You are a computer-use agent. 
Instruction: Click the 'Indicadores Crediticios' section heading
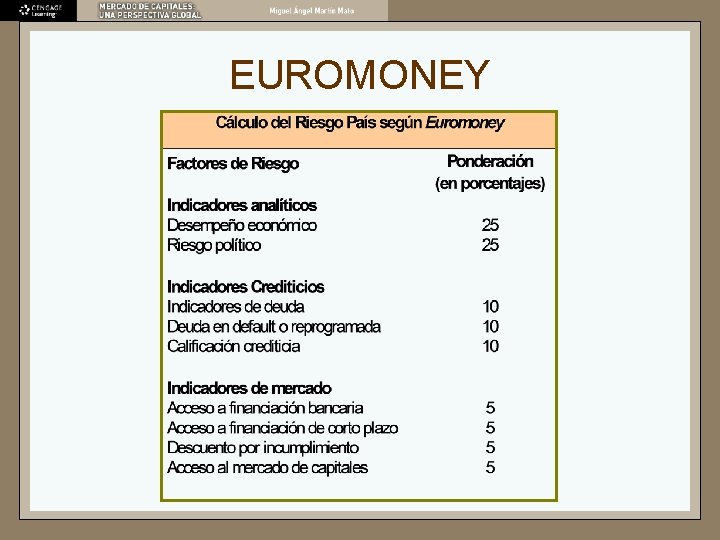pyautogui.click(x=246, y=287)
